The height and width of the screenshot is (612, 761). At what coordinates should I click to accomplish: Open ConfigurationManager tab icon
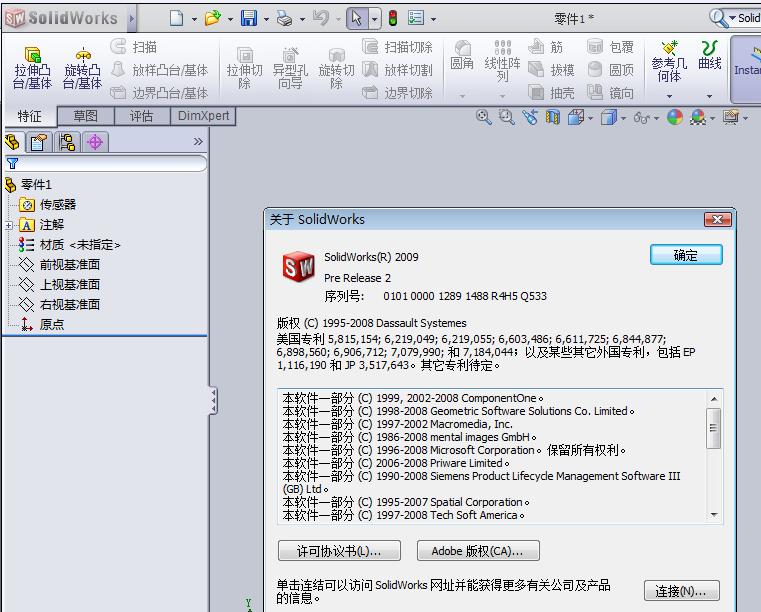[66, 142]
